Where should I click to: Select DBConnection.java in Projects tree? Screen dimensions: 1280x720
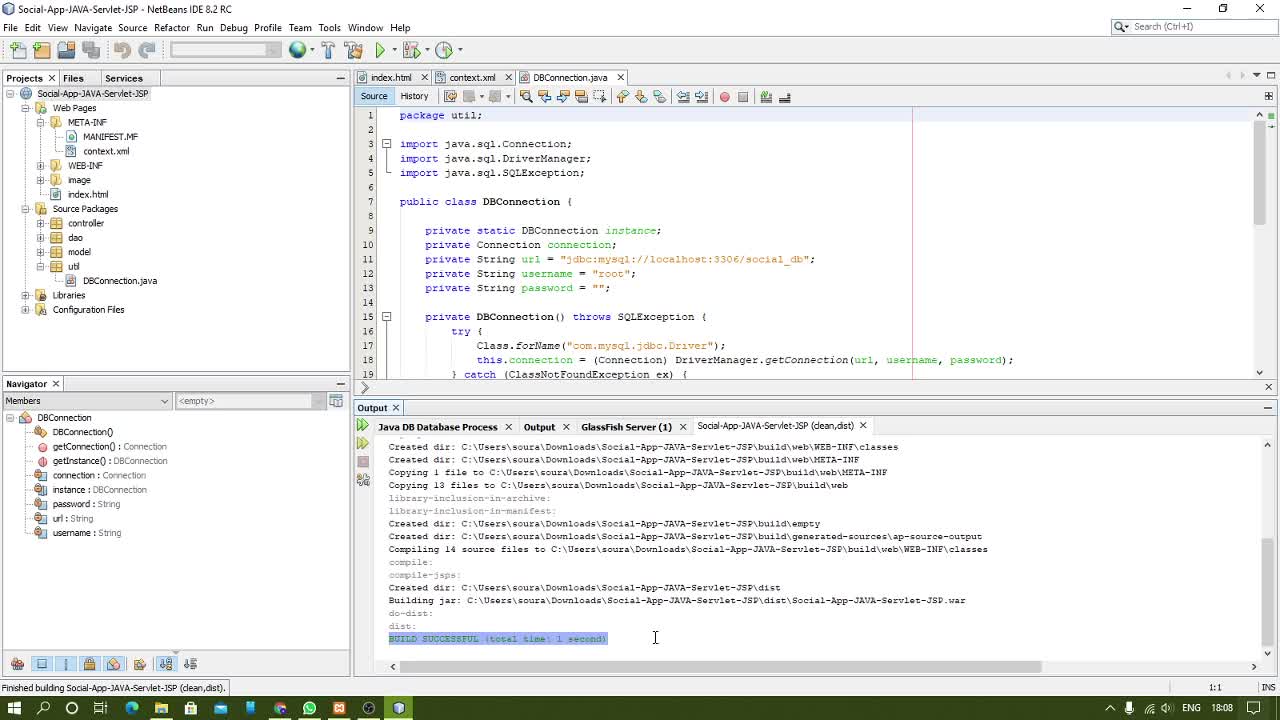pyautogui.click(x=119, y=281)
